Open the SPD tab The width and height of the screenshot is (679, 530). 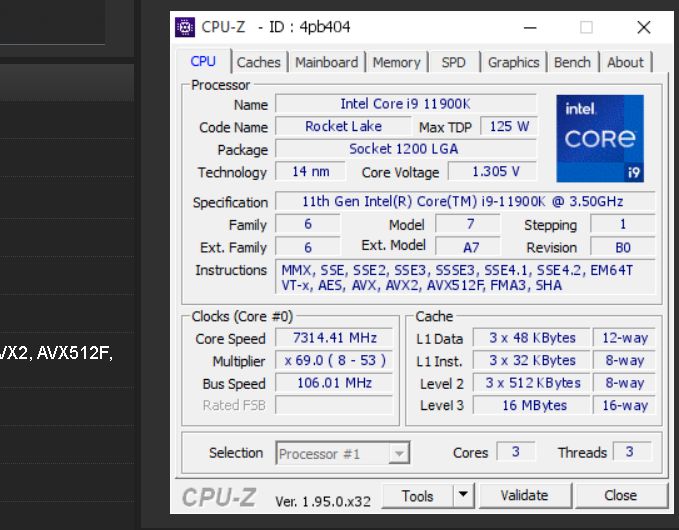tap(453, 62)
